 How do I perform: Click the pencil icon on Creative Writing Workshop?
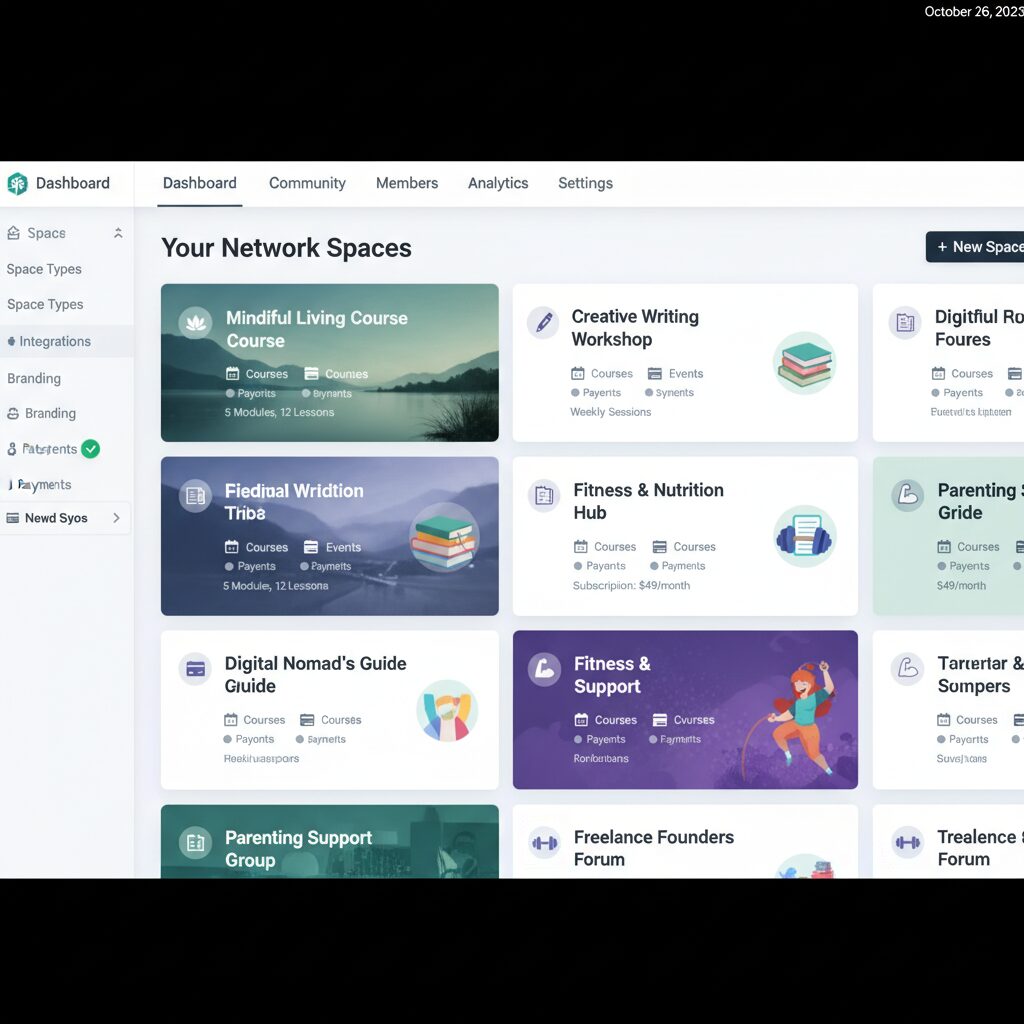pos(543,322)
